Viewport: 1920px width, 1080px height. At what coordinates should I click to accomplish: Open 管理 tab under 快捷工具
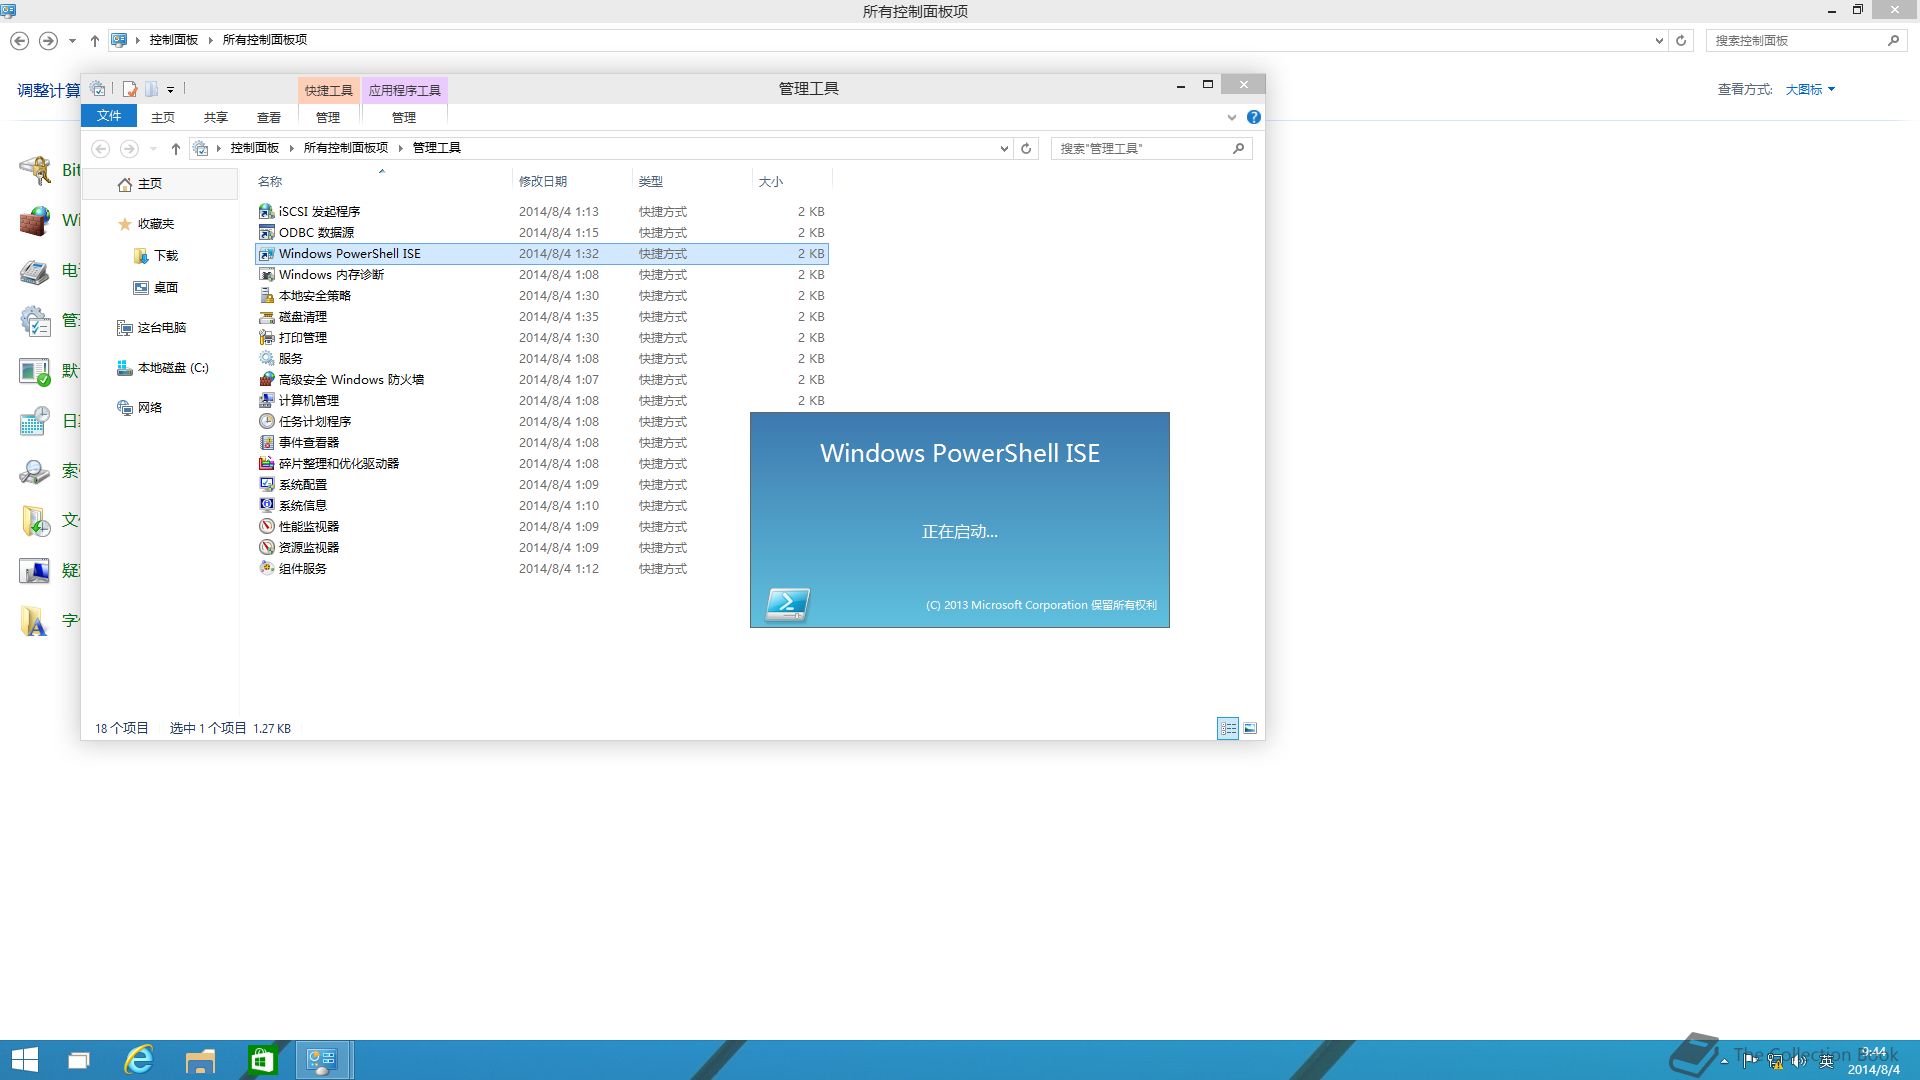coord(328,117)
